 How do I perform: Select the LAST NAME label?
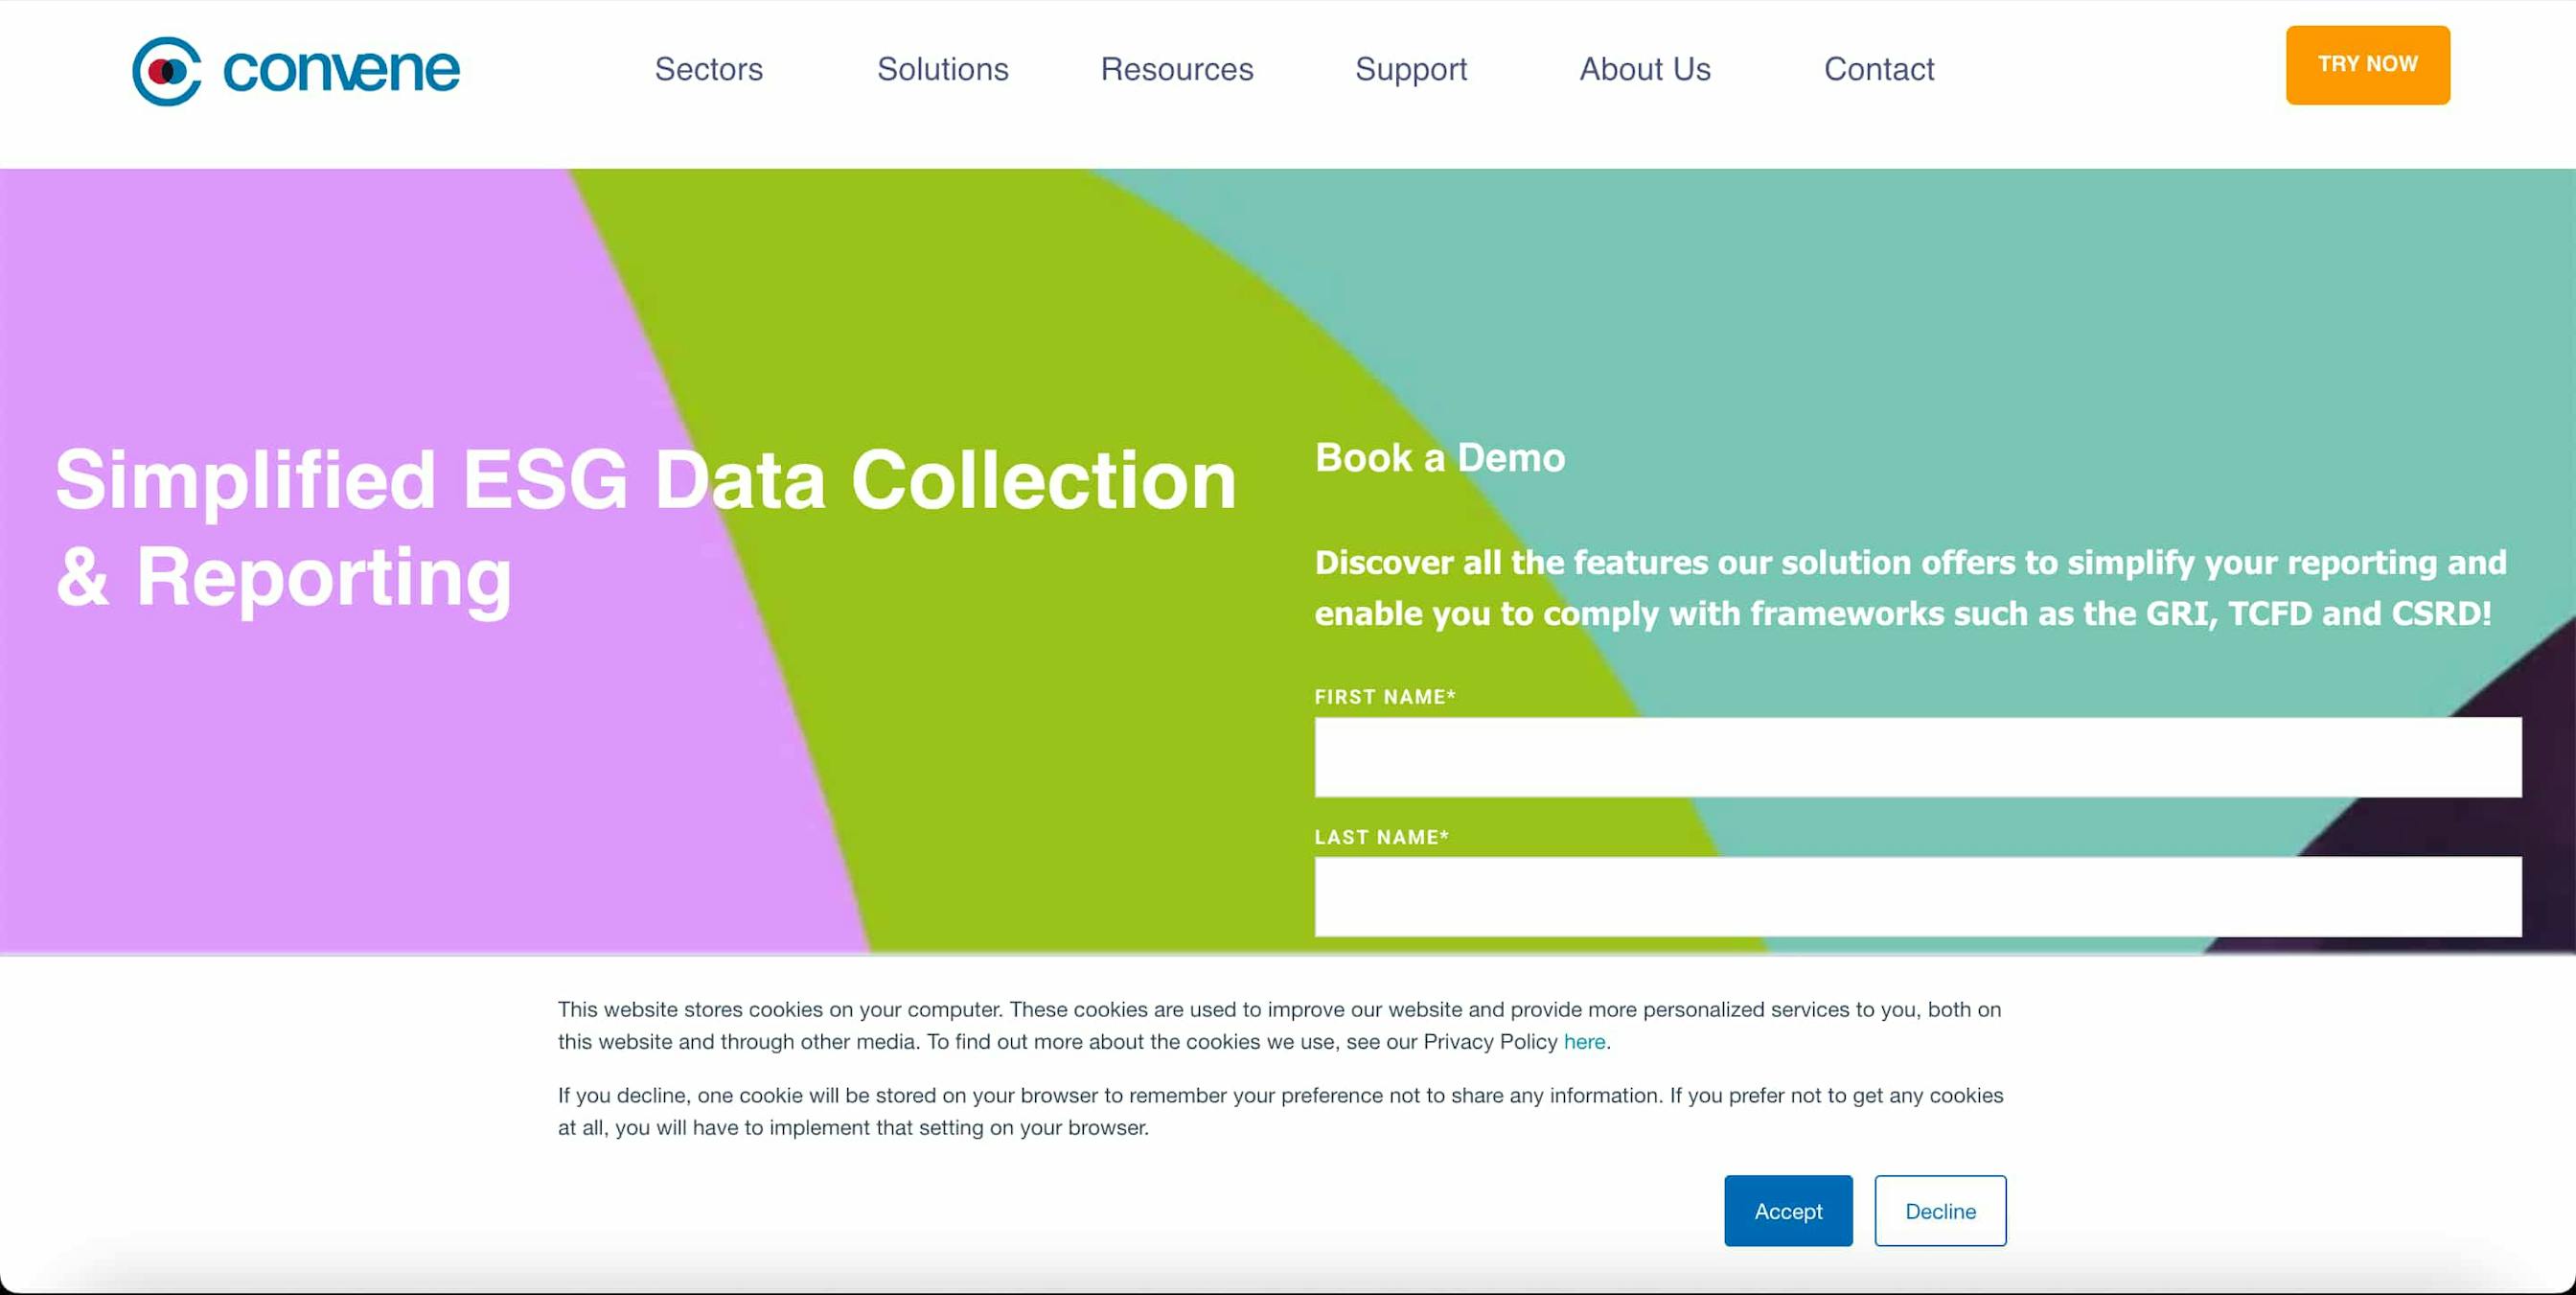pos(1381,837)
